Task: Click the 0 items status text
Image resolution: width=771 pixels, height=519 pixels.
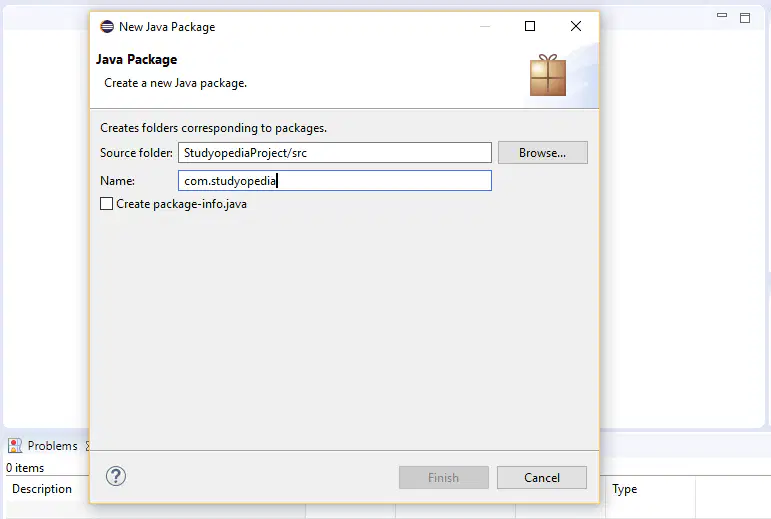Action: [25, 468]
